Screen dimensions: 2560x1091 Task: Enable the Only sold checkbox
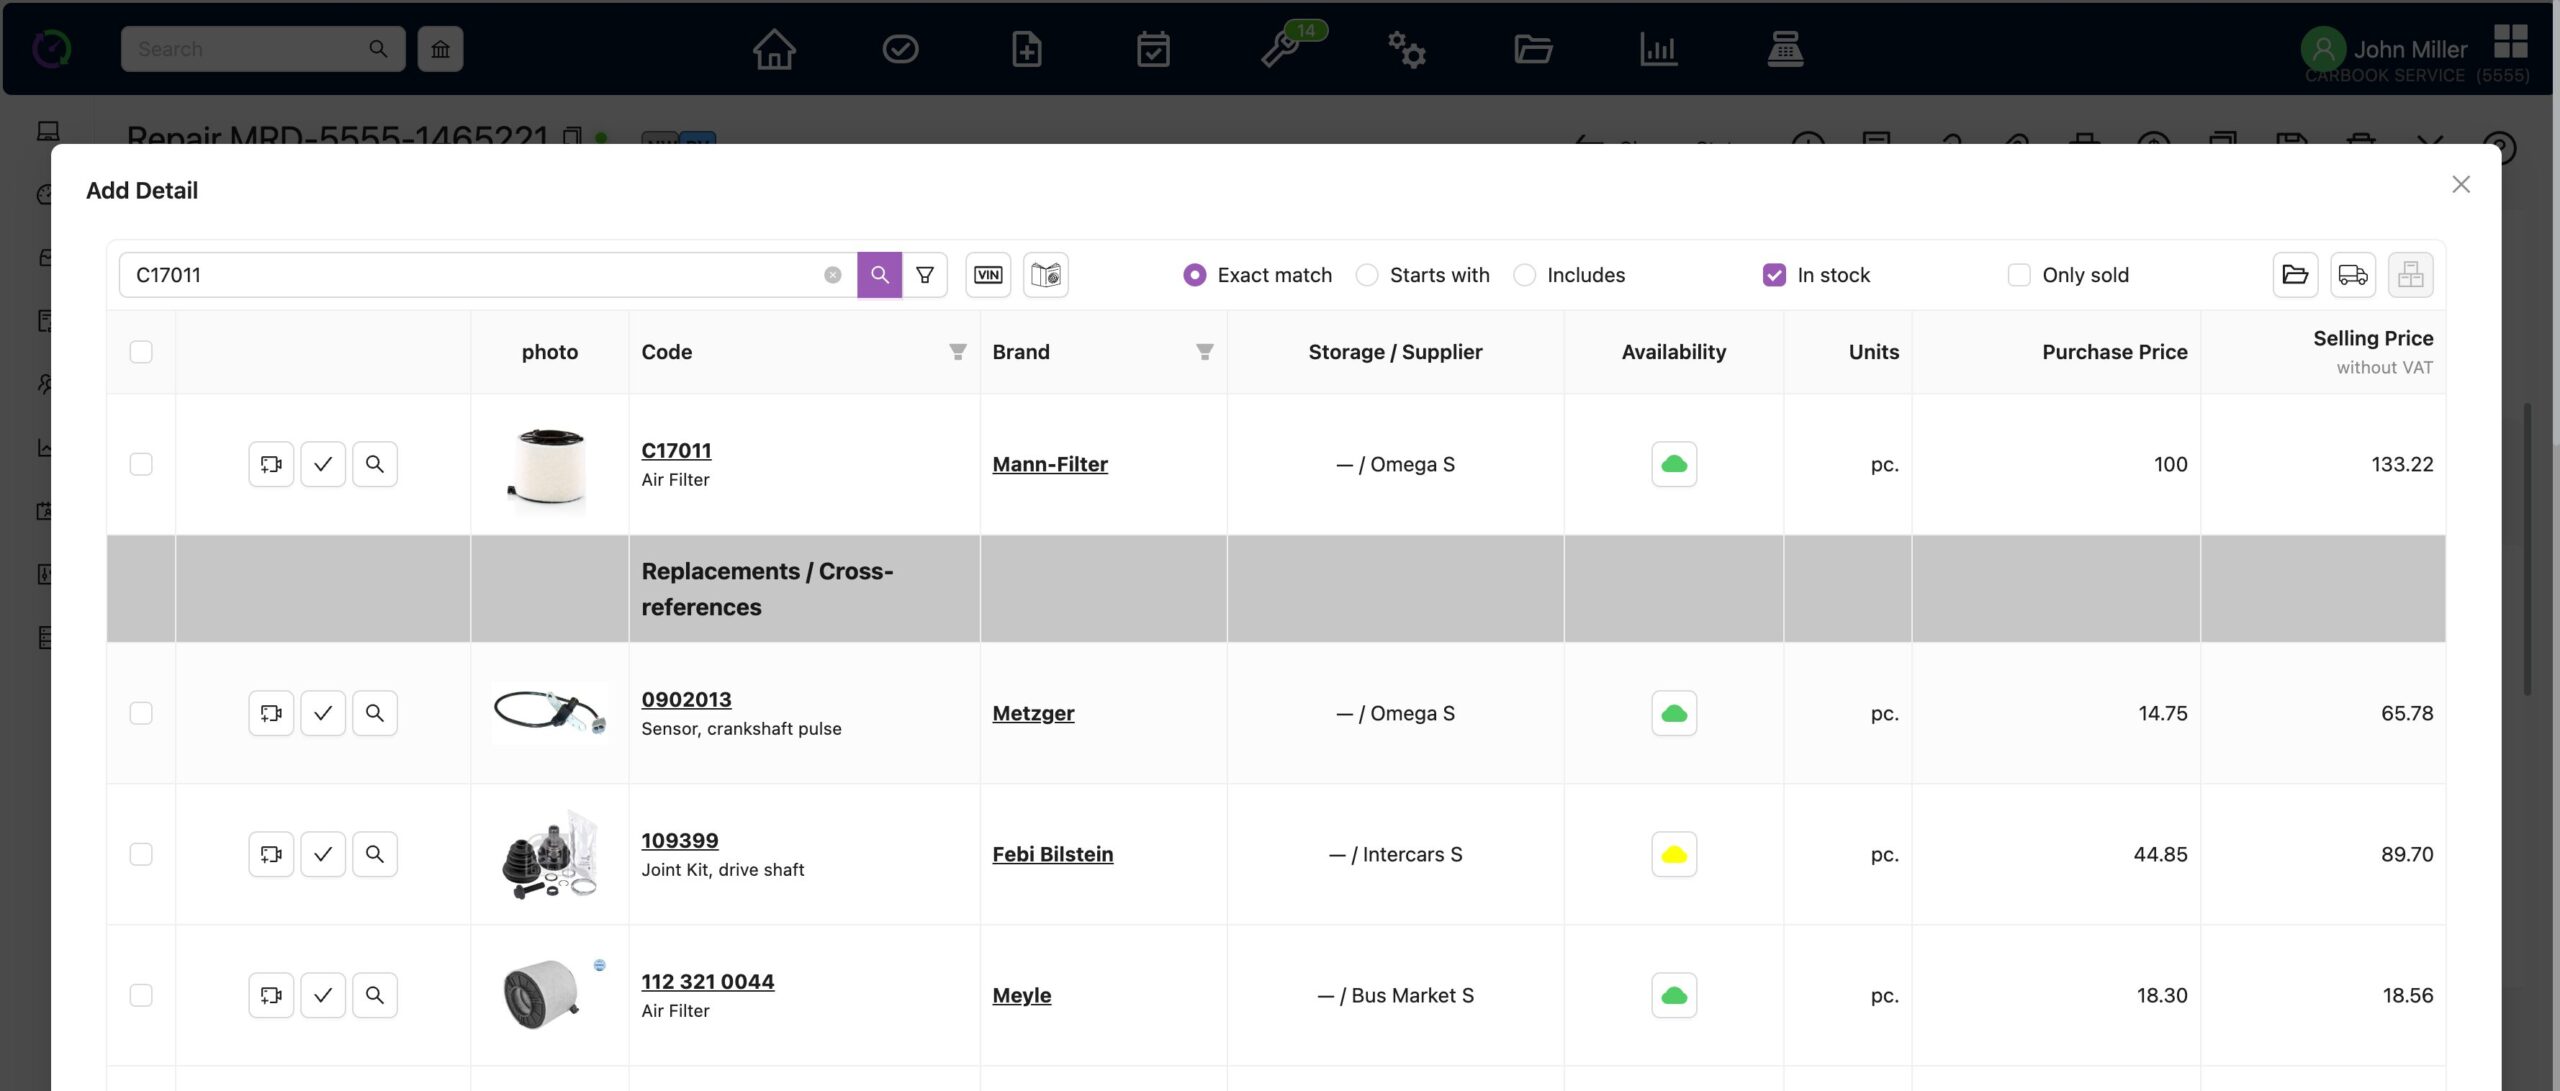click(x=2019, y=275)
